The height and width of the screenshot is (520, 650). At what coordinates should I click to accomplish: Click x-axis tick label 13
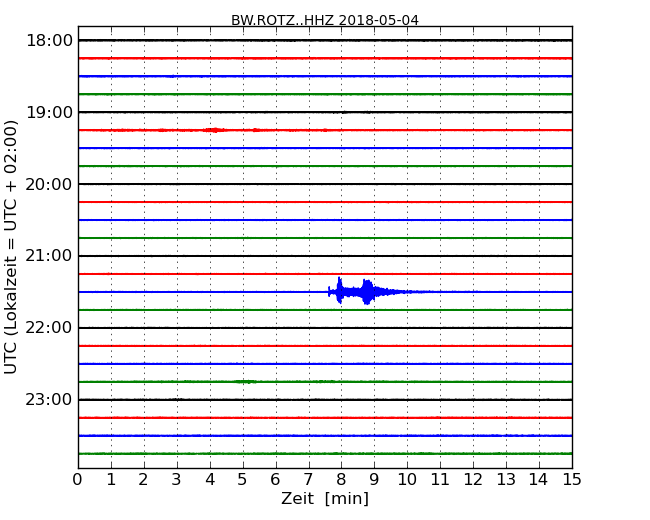coord(506,480)
